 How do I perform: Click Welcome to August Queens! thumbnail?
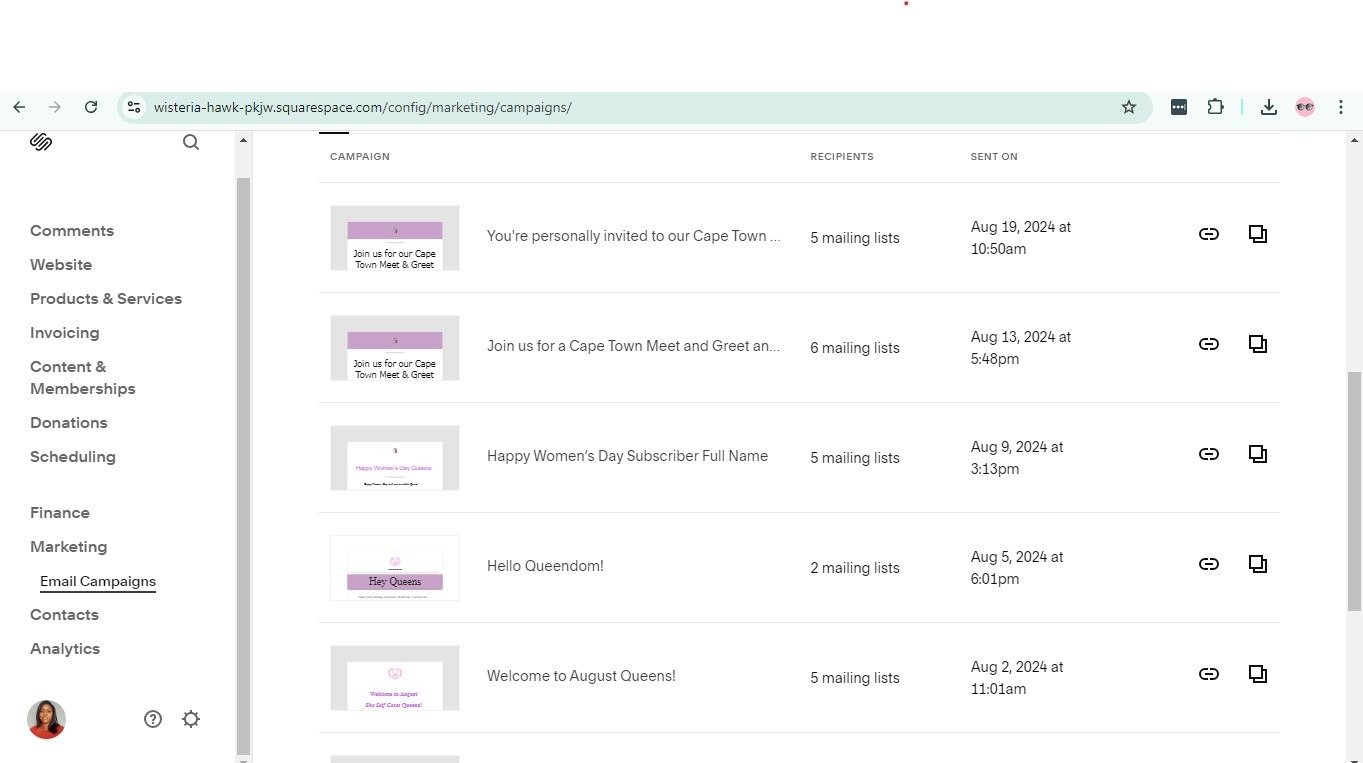click(395, 678)
